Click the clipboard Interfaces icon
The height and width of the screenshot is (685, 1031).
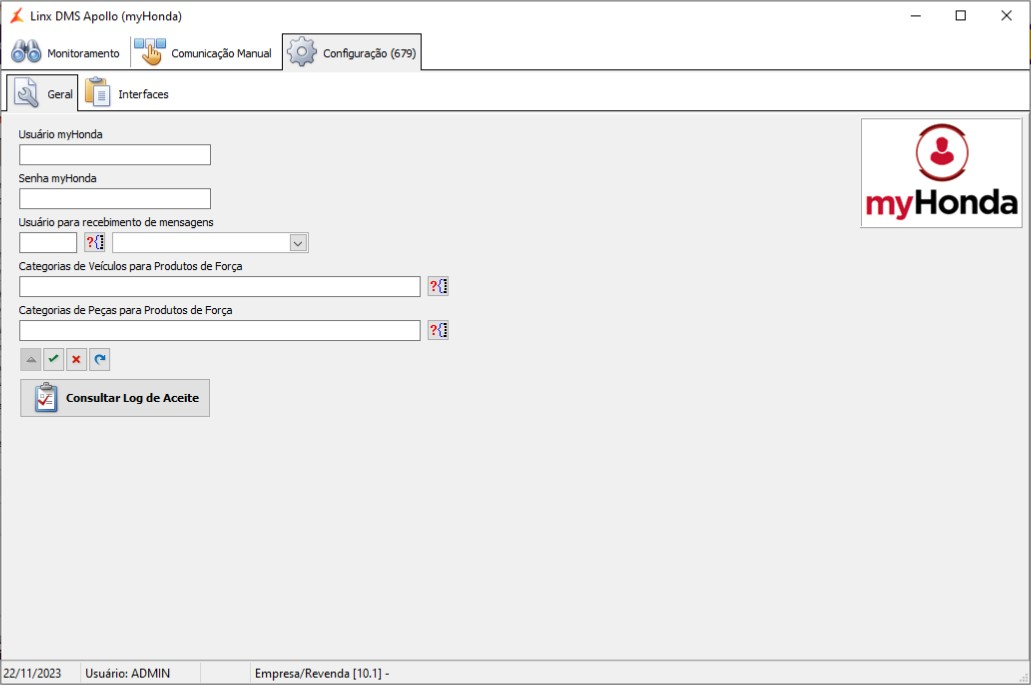pos(98,92)
